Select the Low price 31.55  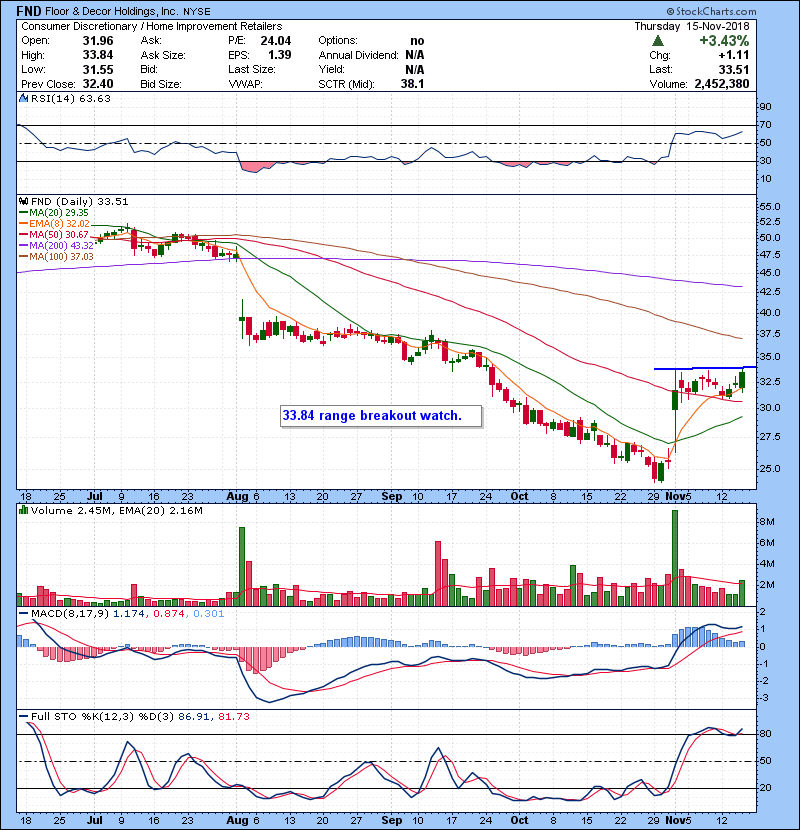click(x=98, y=70)
